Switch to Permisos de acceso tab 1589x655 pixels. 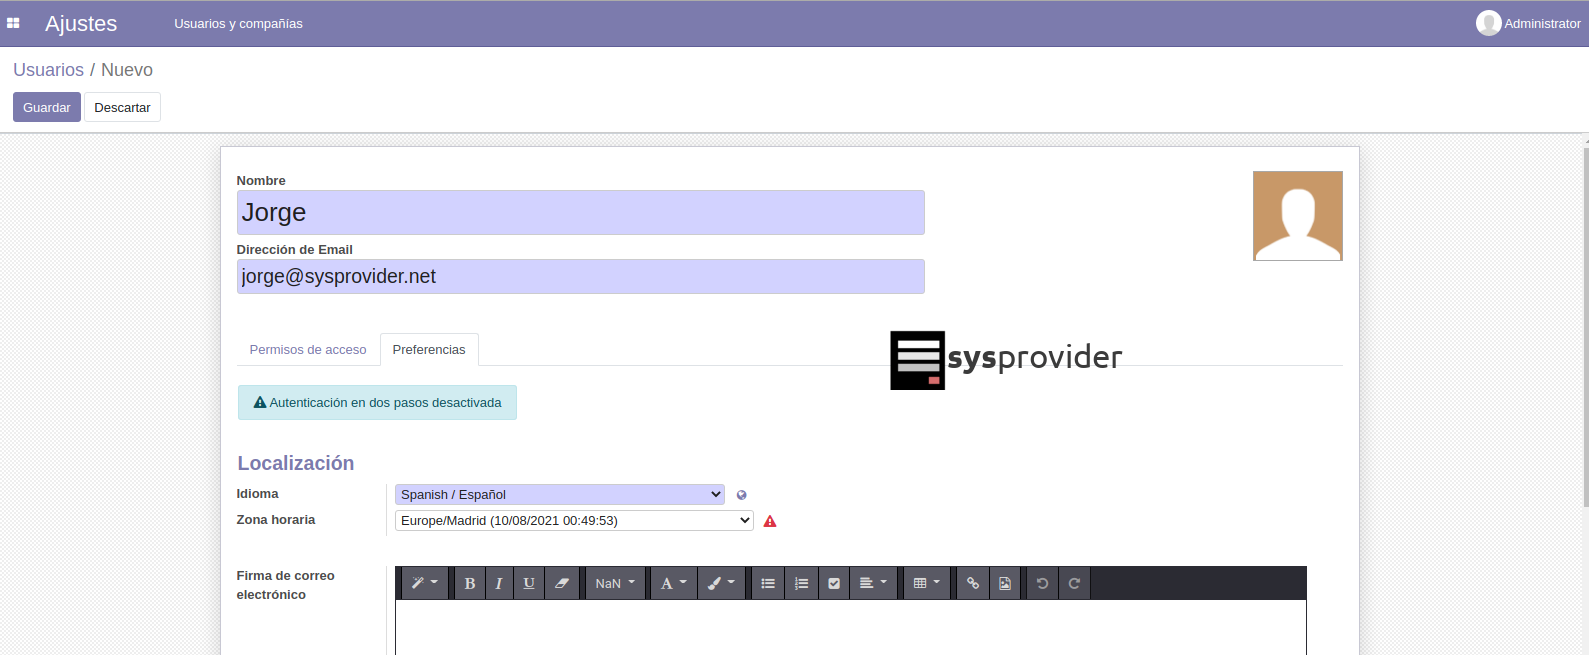(308, 350)
